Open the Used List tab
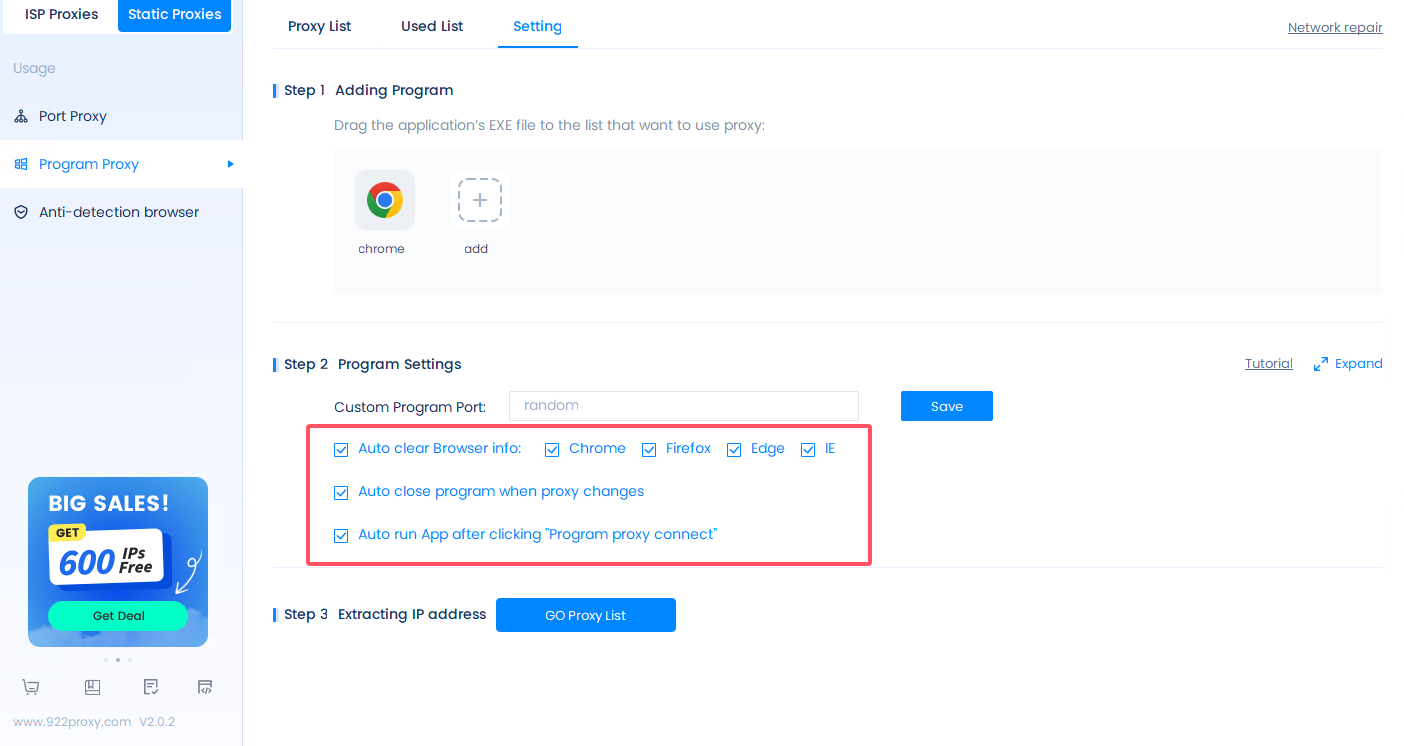This screenshot has width=1404, height=746. pyautogui.click(x=432, y=26)
